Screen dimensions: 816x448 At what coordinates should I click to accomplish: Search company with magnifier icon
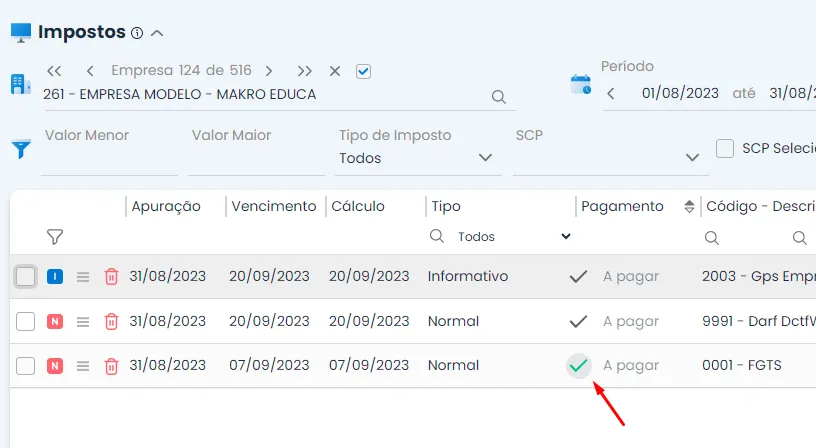coord(499,97)
